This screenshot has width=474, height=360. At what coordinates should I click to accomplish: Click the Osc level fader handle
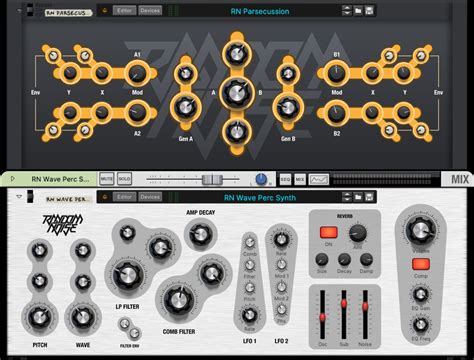point(322,317)
